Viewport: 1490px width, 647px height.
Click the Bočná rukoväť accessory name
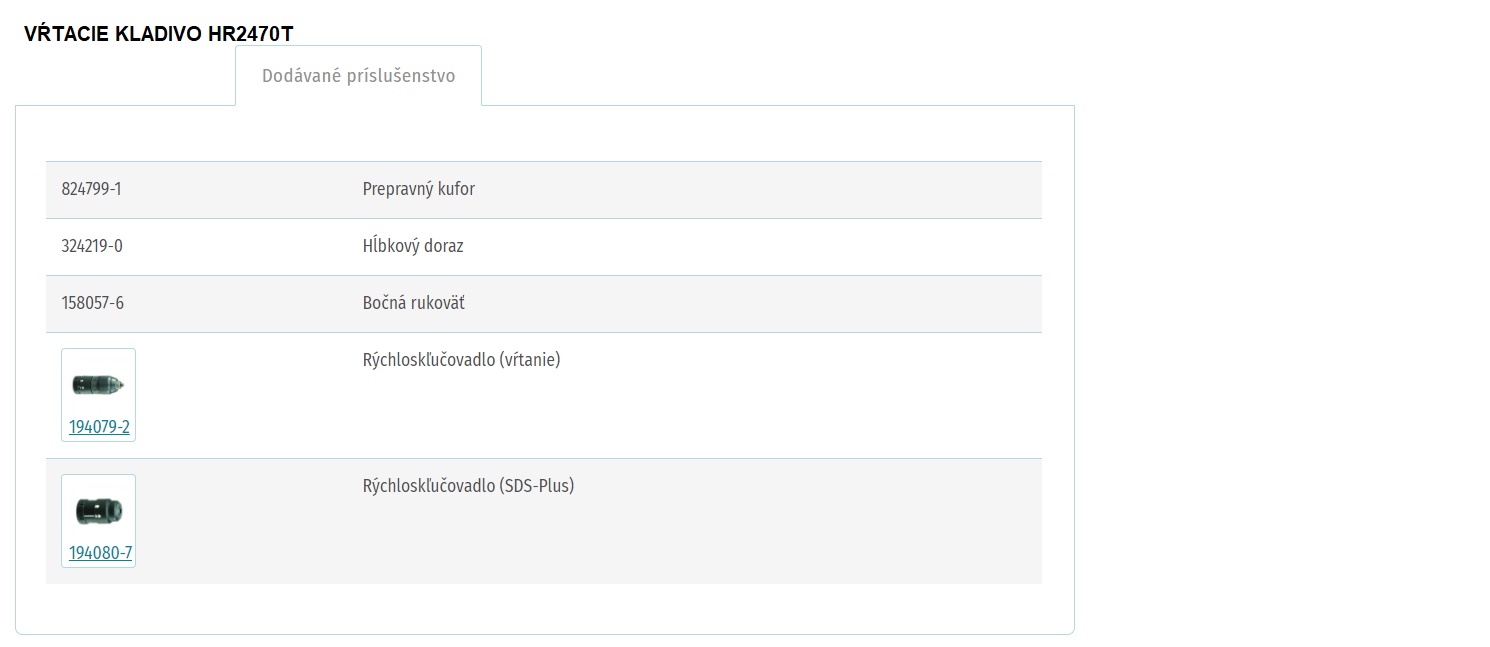click(413, 303)
